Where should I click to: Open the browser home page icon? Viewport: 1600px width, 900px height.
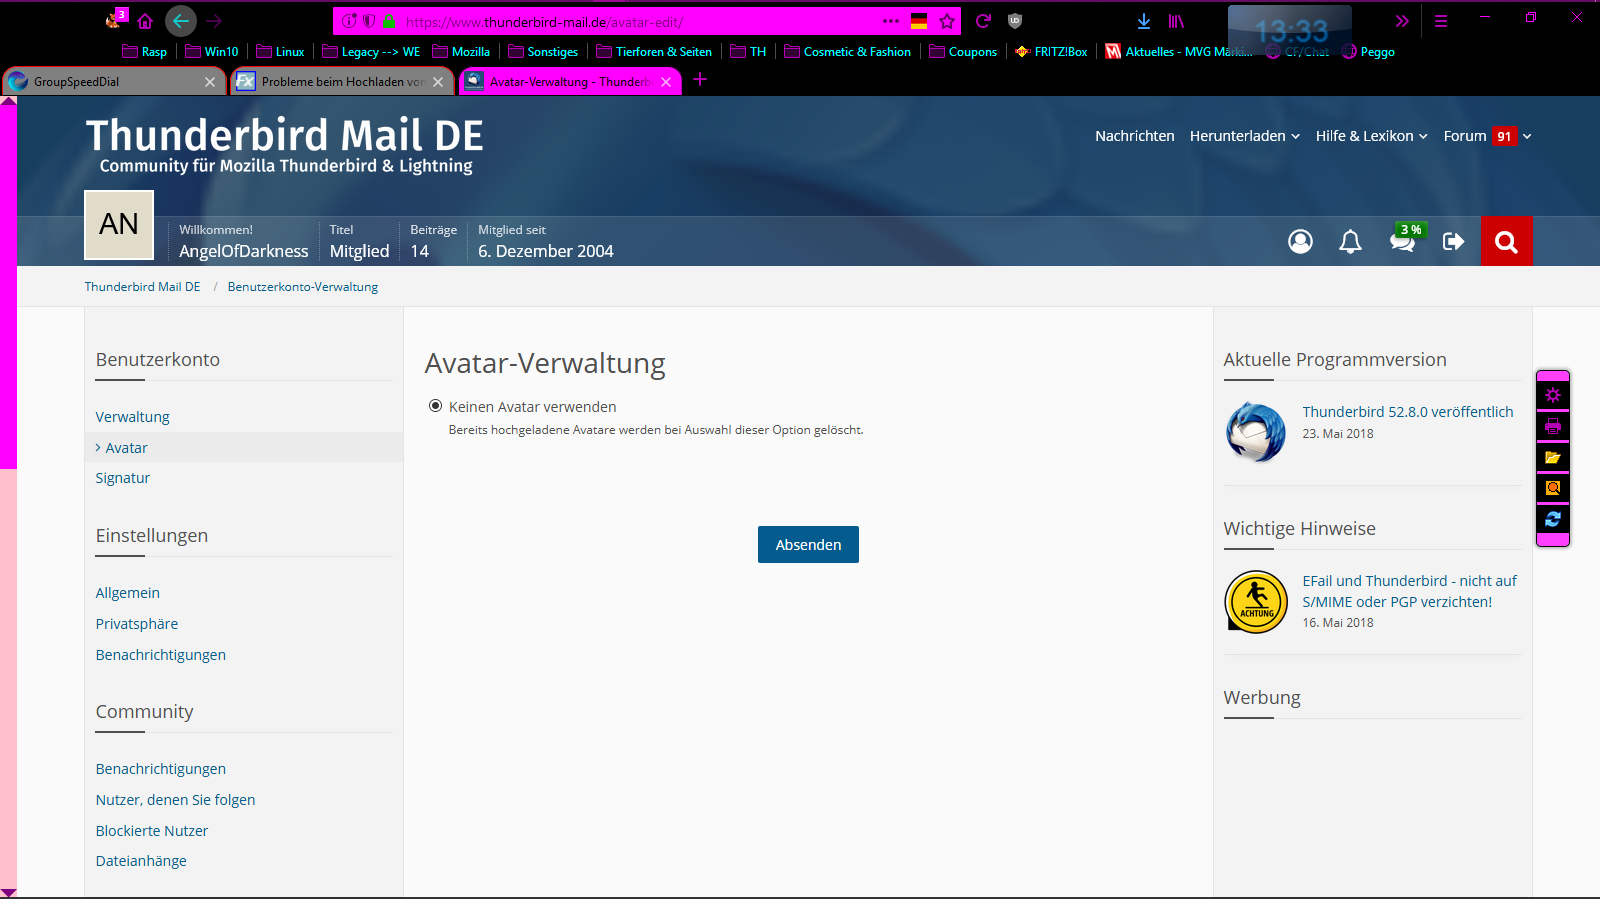pos(145,21)
